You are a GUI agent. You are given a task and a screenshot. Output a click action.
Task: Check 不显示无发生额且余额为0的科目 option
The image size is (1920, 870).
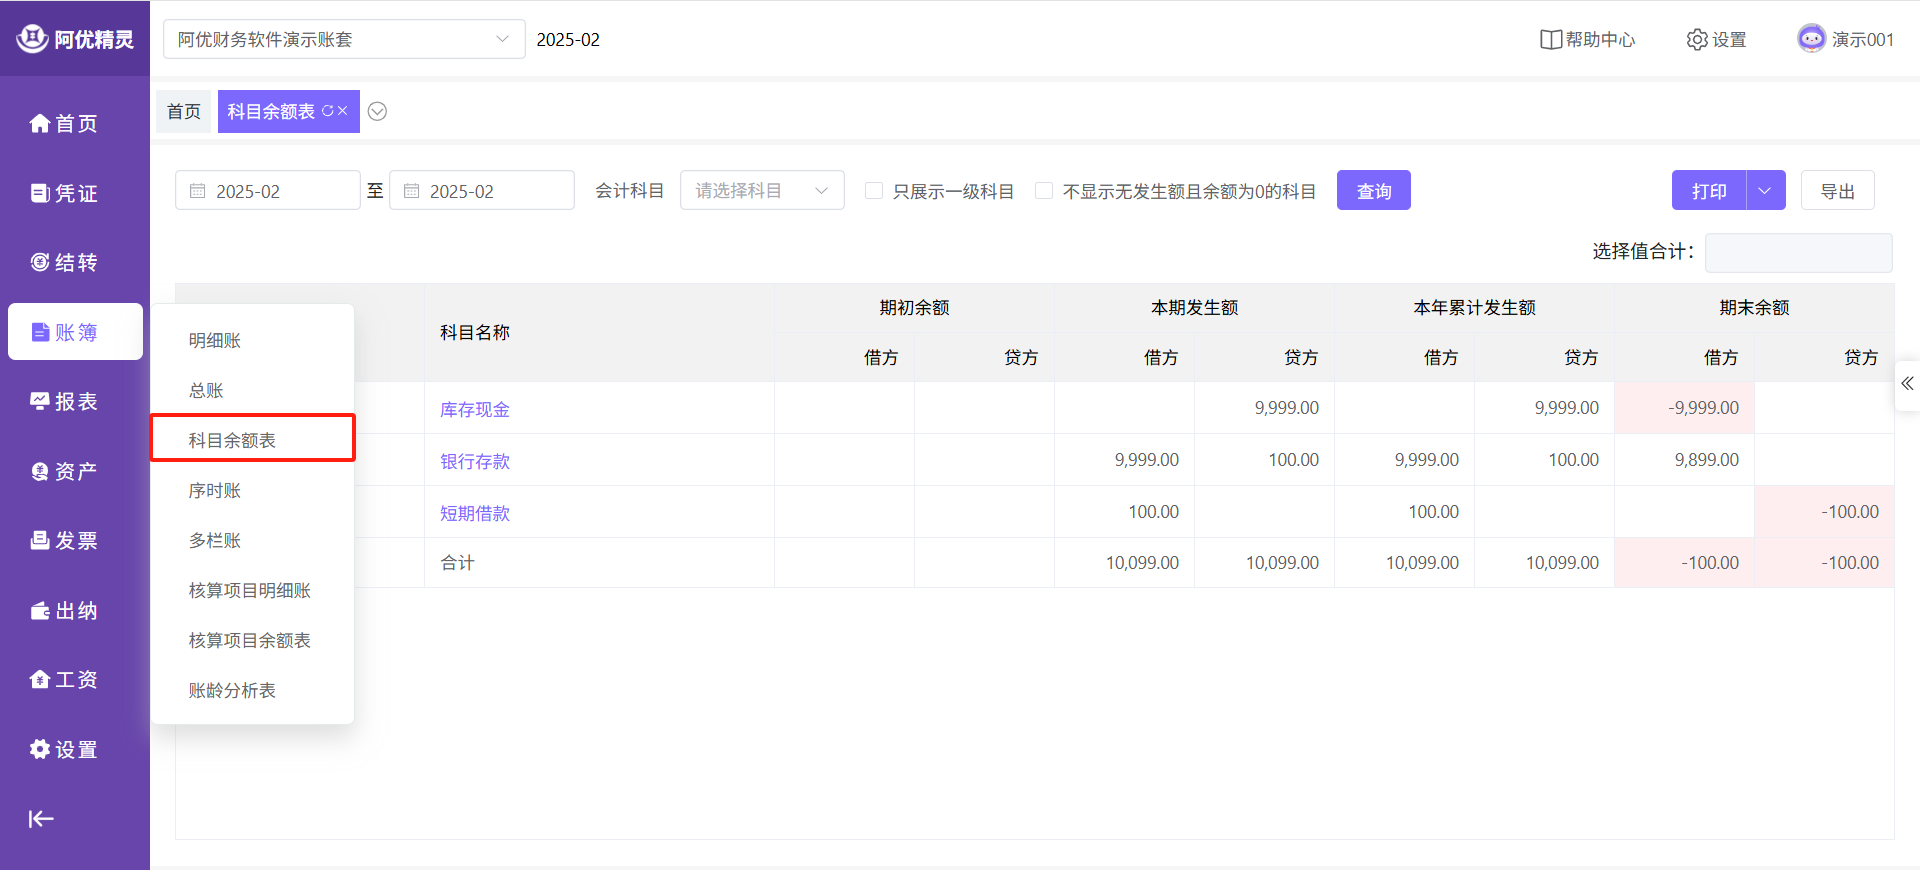1044,191
